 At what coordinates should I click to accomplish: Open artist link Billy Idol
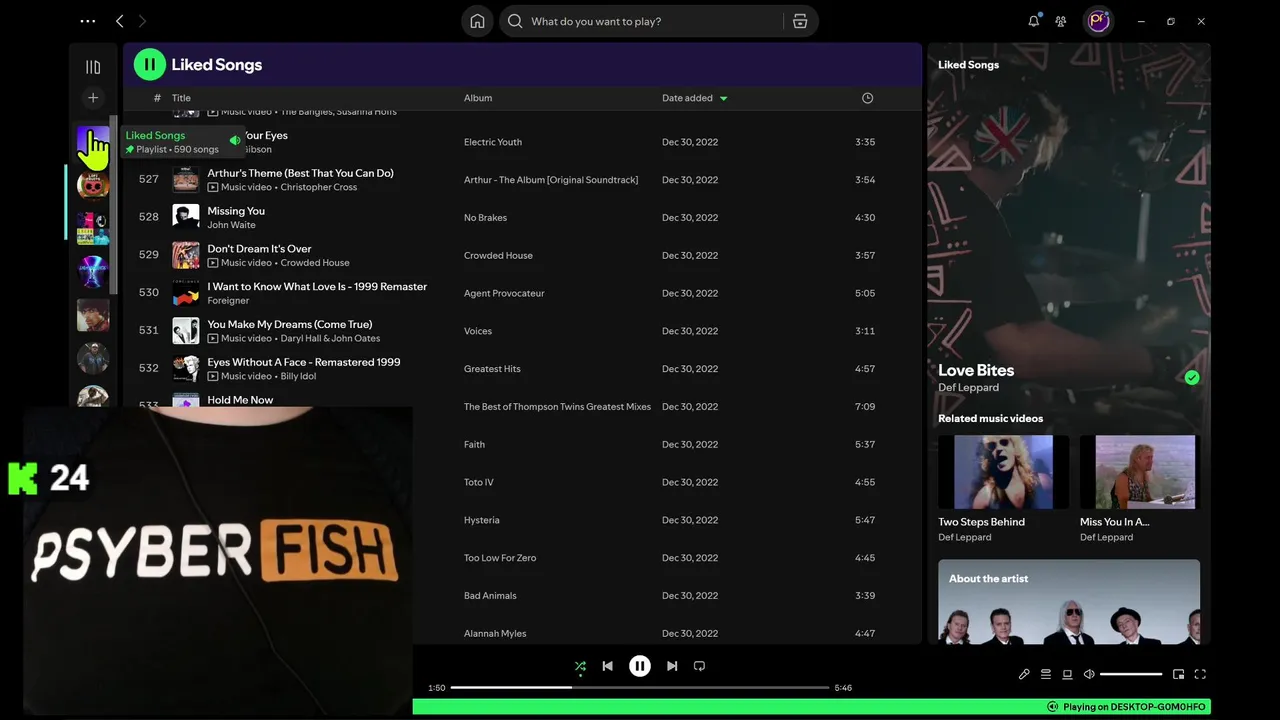pyautogui.click(x=299, y=377)
